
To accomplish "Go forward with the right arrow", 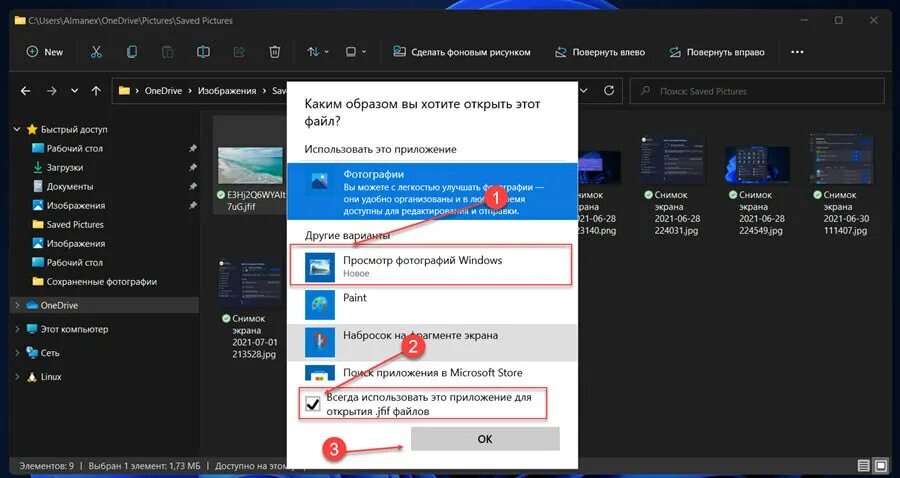I will [x=52, y=91].
